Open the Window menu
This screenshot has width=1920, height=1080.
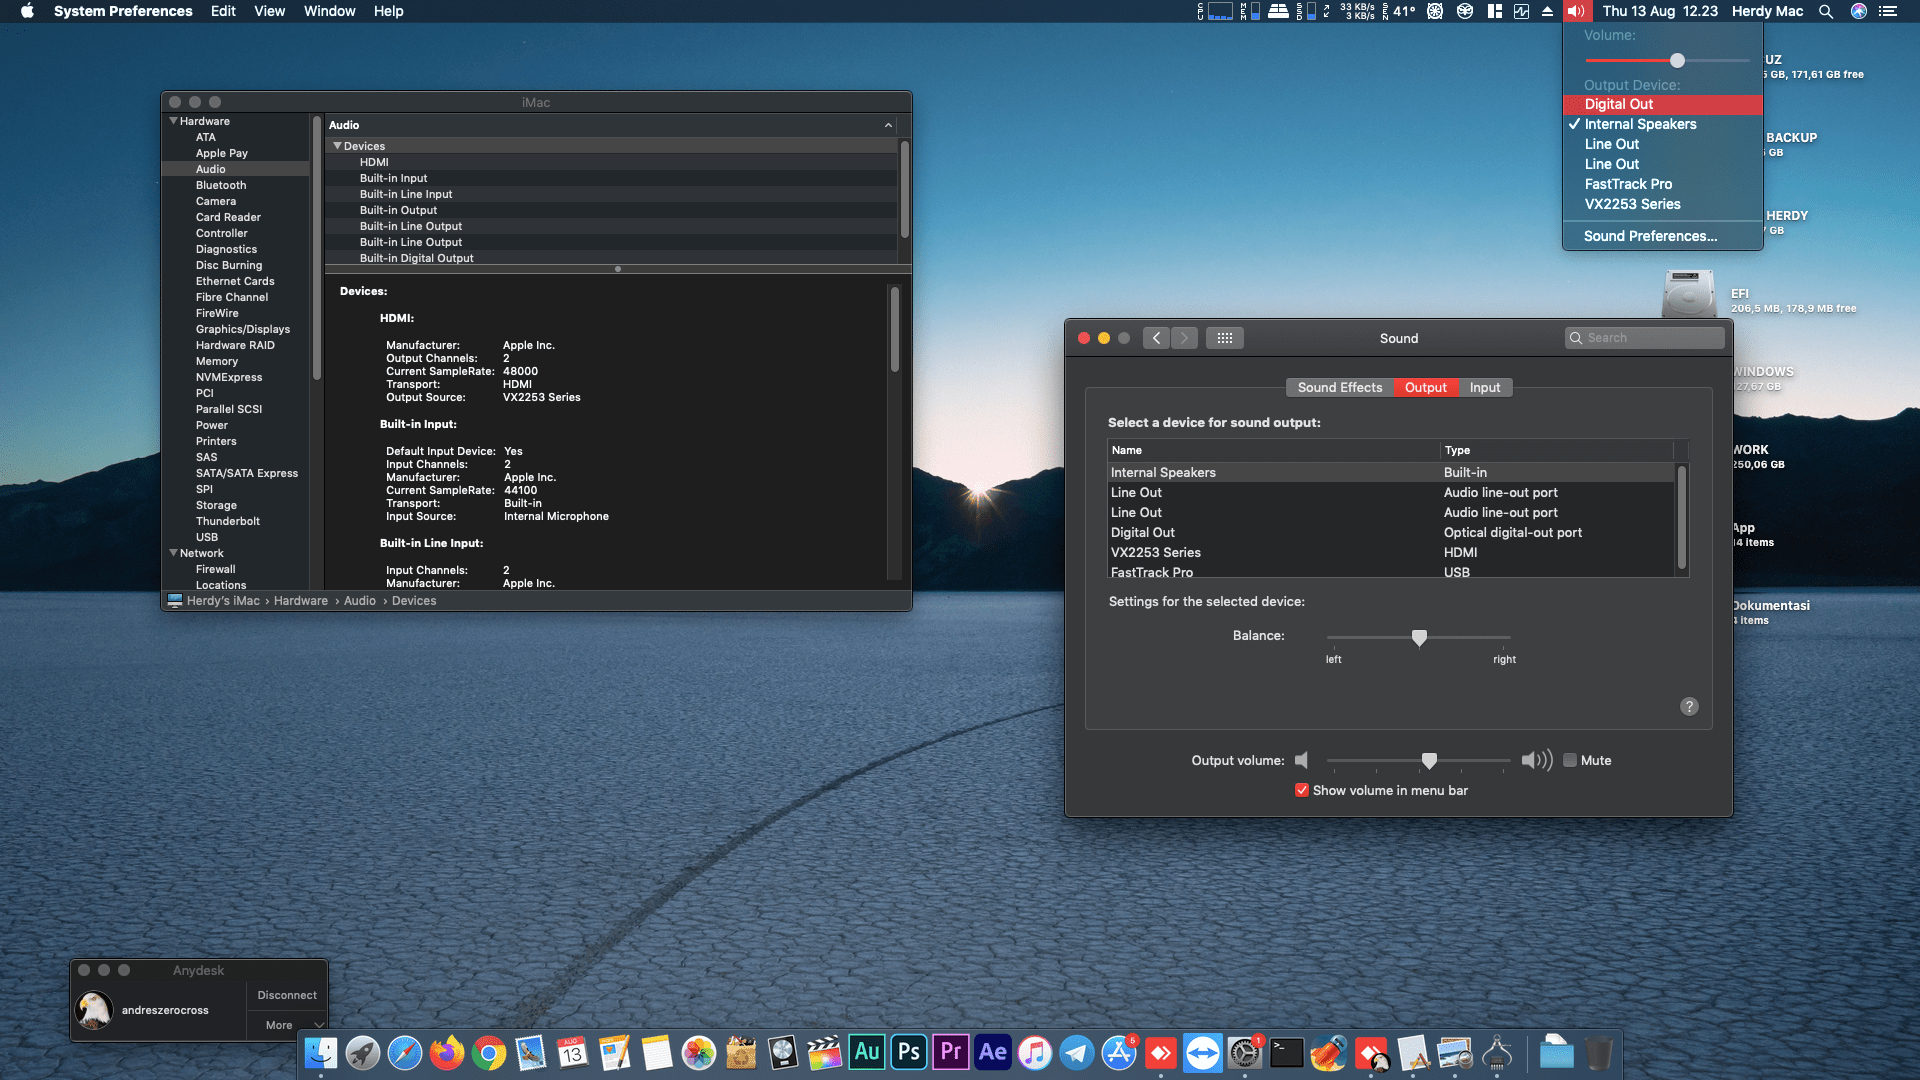coord(330,11)
